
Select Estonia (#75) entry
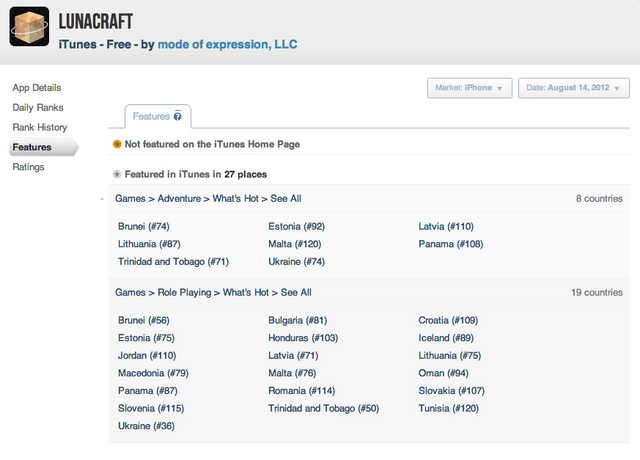pyautogui.click(x=146, y=338)
